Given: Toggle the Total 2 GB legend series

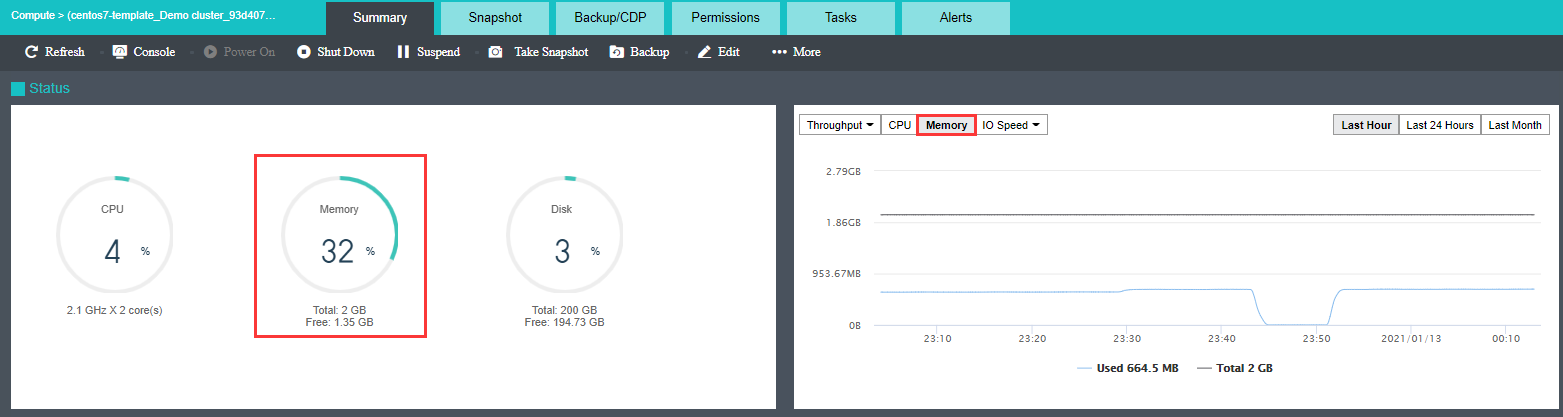Looking at the screenshot, I should (x=1235, y=368).
